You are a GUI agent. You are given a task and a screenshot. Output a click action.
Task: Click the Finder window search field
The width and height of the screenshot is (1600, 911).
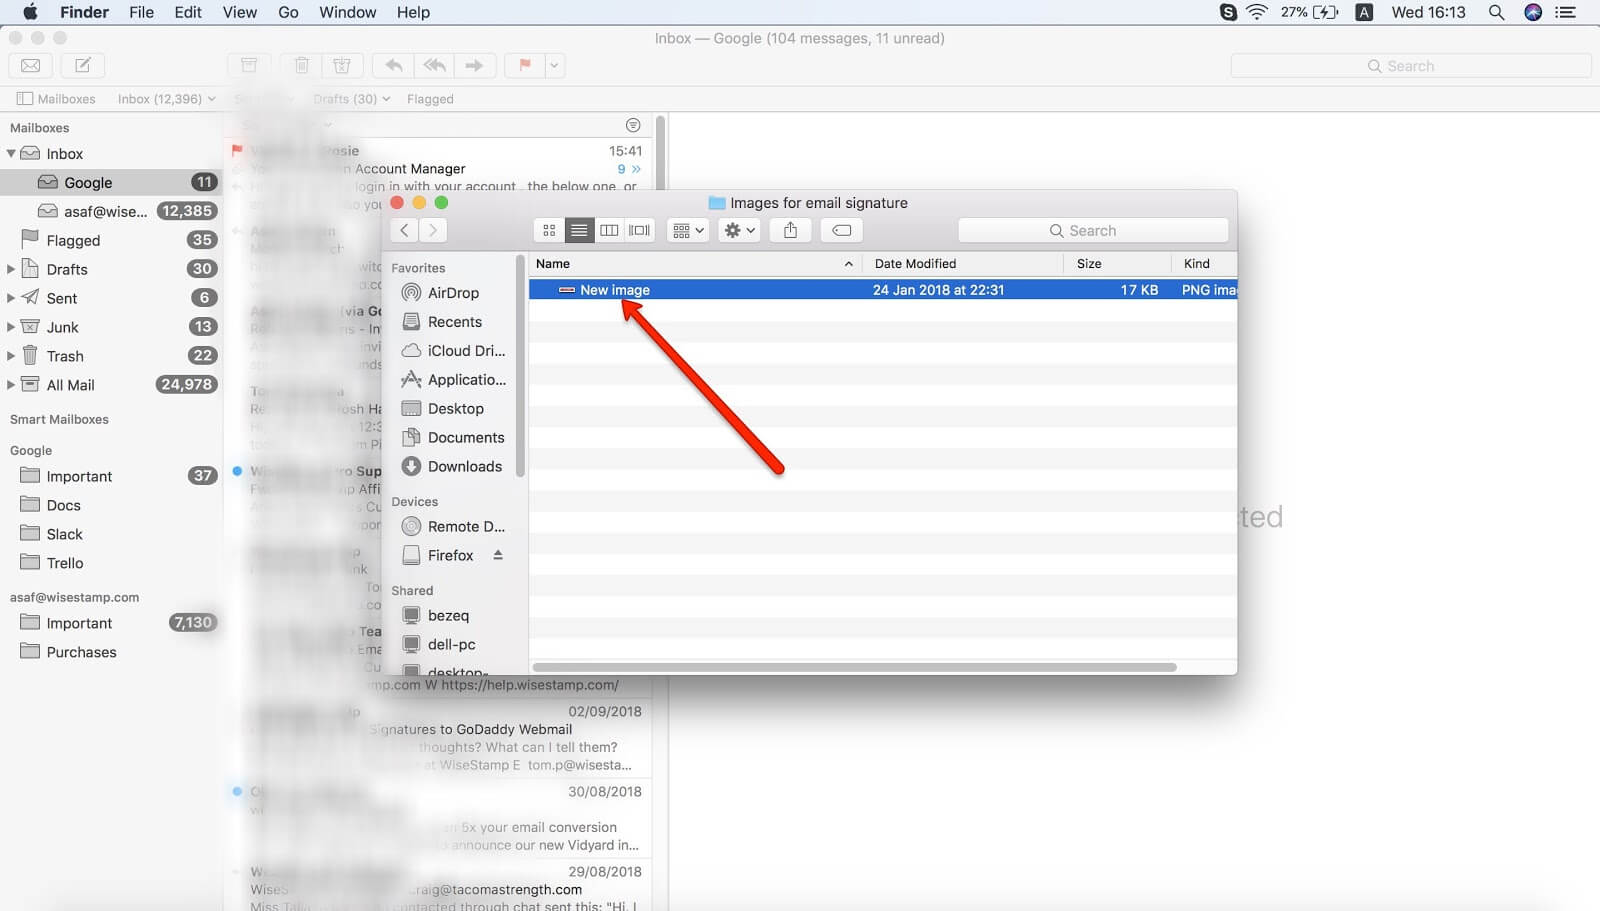pos(1093,230)
